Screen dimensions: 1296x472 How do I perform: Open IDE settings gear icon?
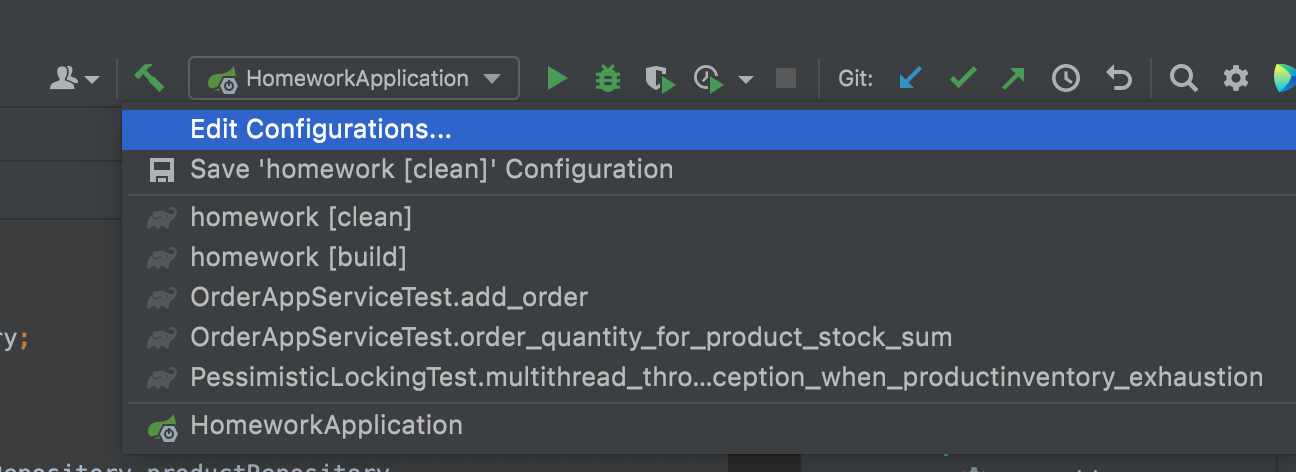pyautogui.click(x=1236, y=78)
